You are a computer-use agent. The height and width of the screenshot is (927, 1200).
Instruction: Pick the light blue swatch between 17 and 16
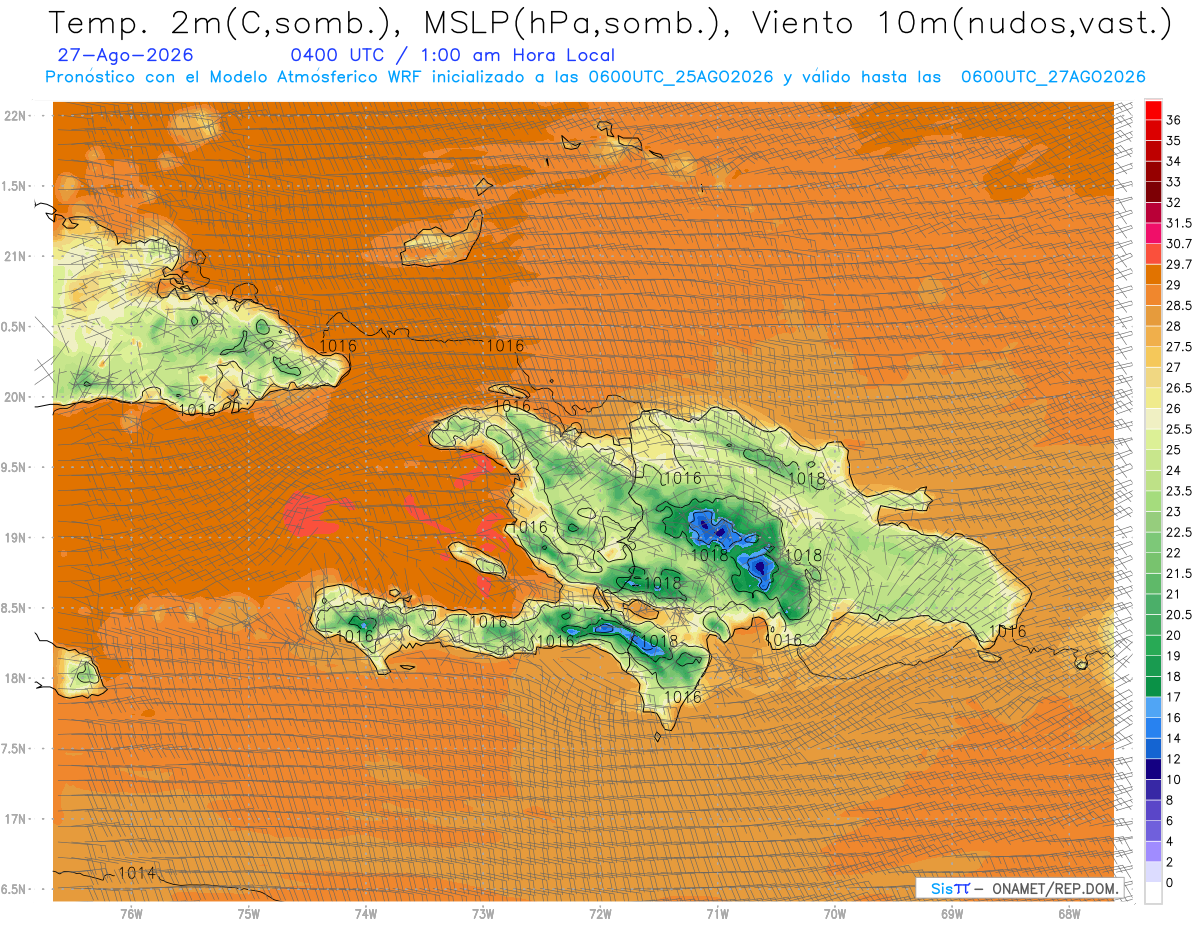coord(1153,707)
